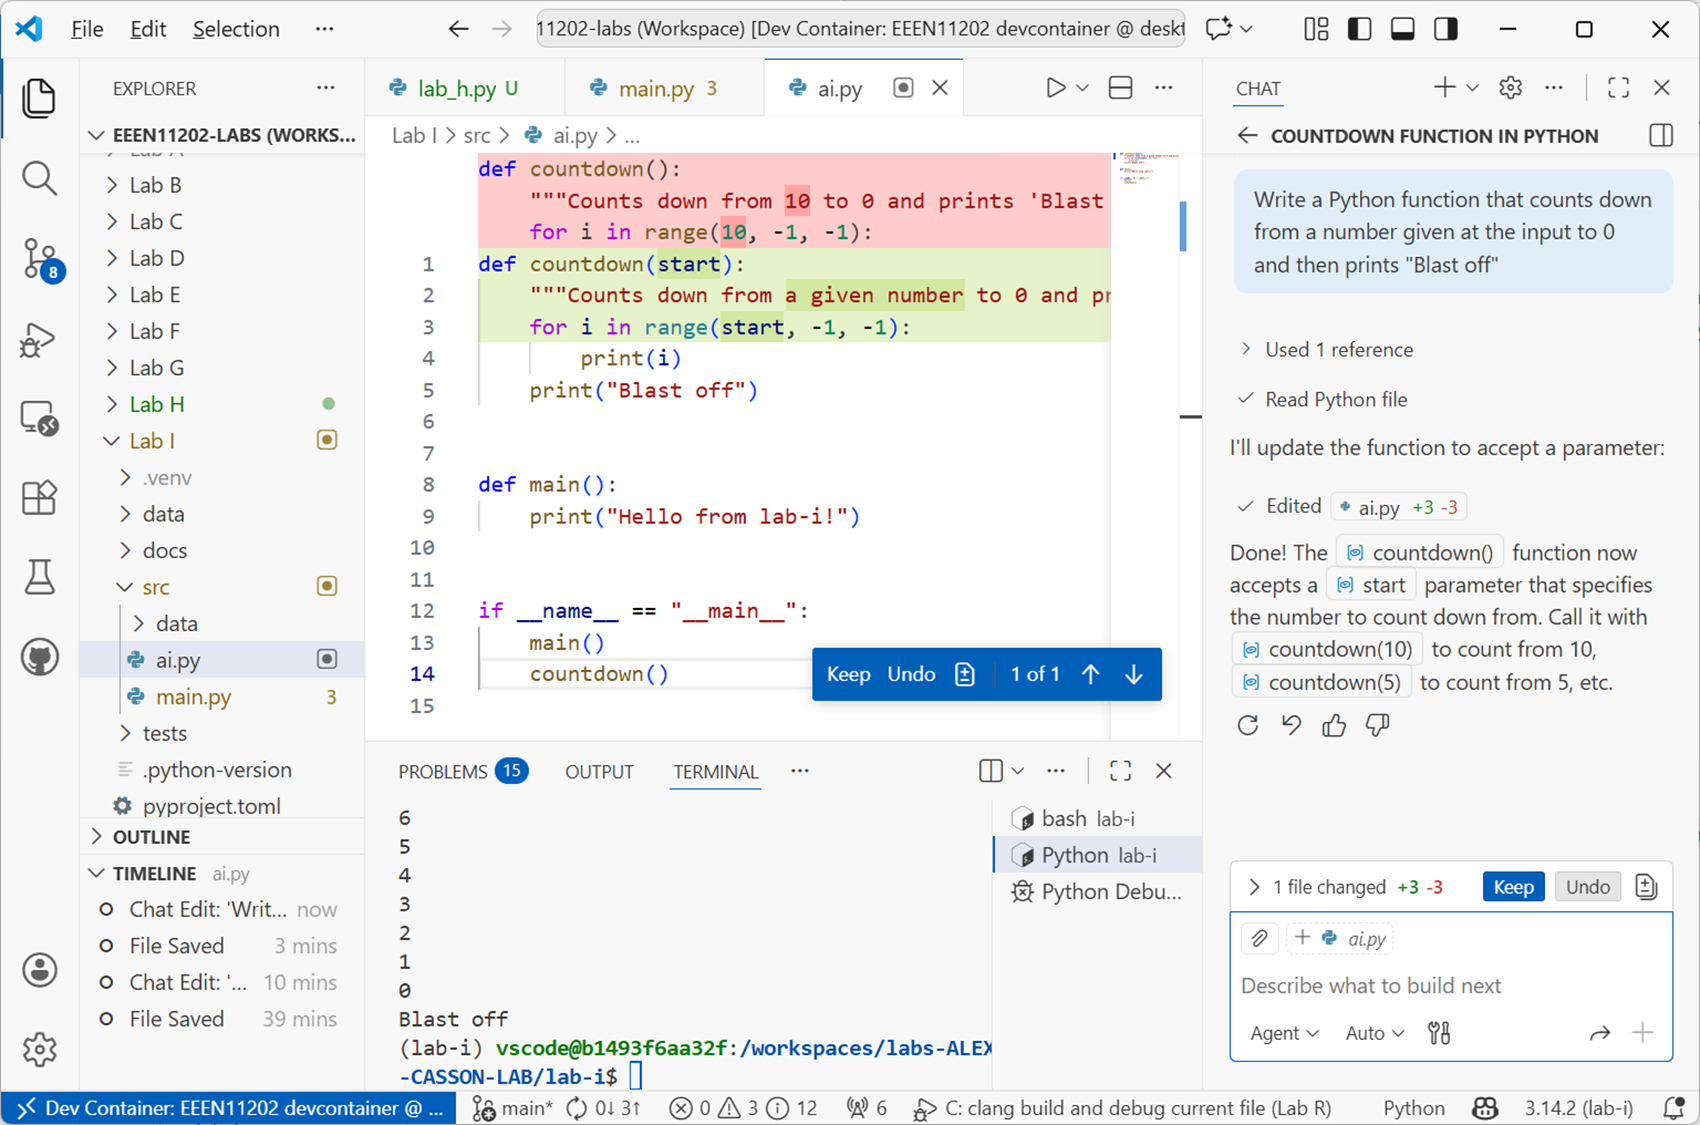Viewport: 1700px width, 1125px height.
Task: Click the thumbs up feedback icon
Action: [1334, 725]
